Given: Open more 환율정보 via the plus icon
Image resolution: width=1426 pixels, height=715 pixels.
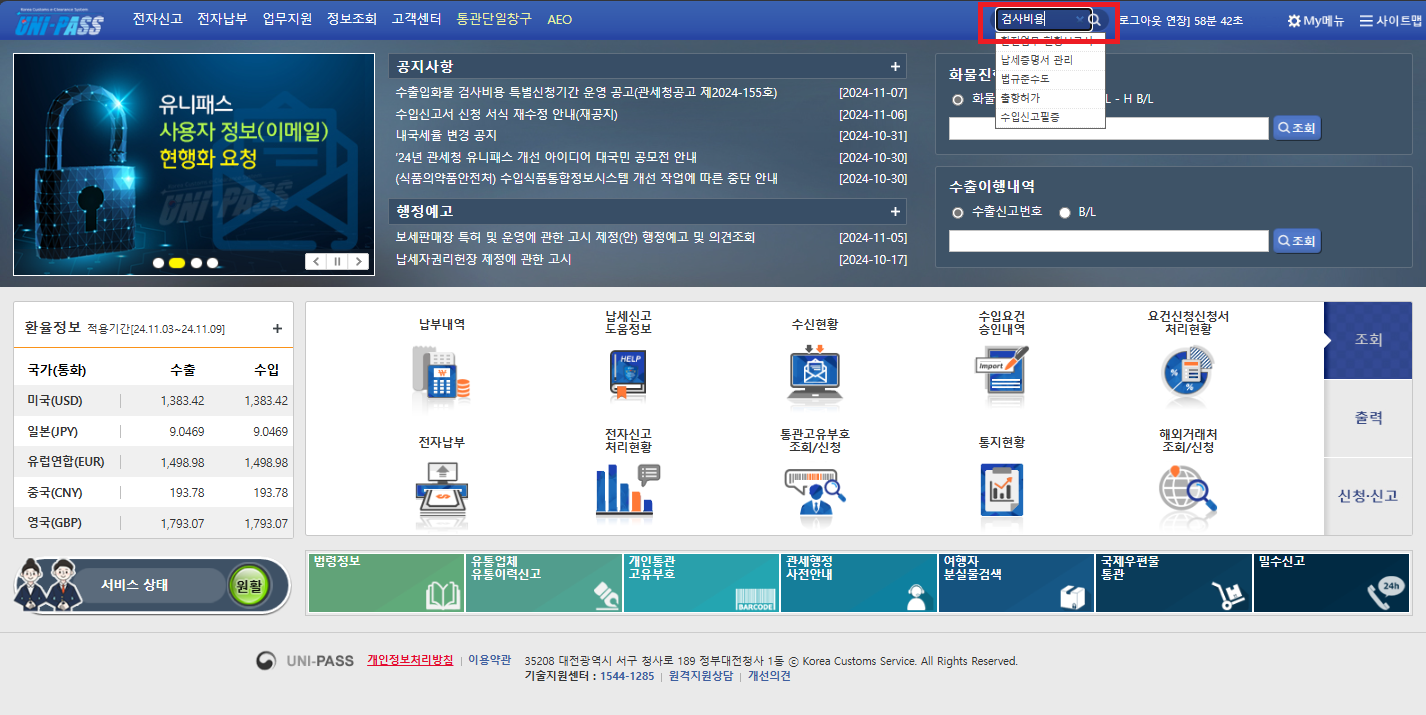Looking at the screenshot, I should (277, 328).
